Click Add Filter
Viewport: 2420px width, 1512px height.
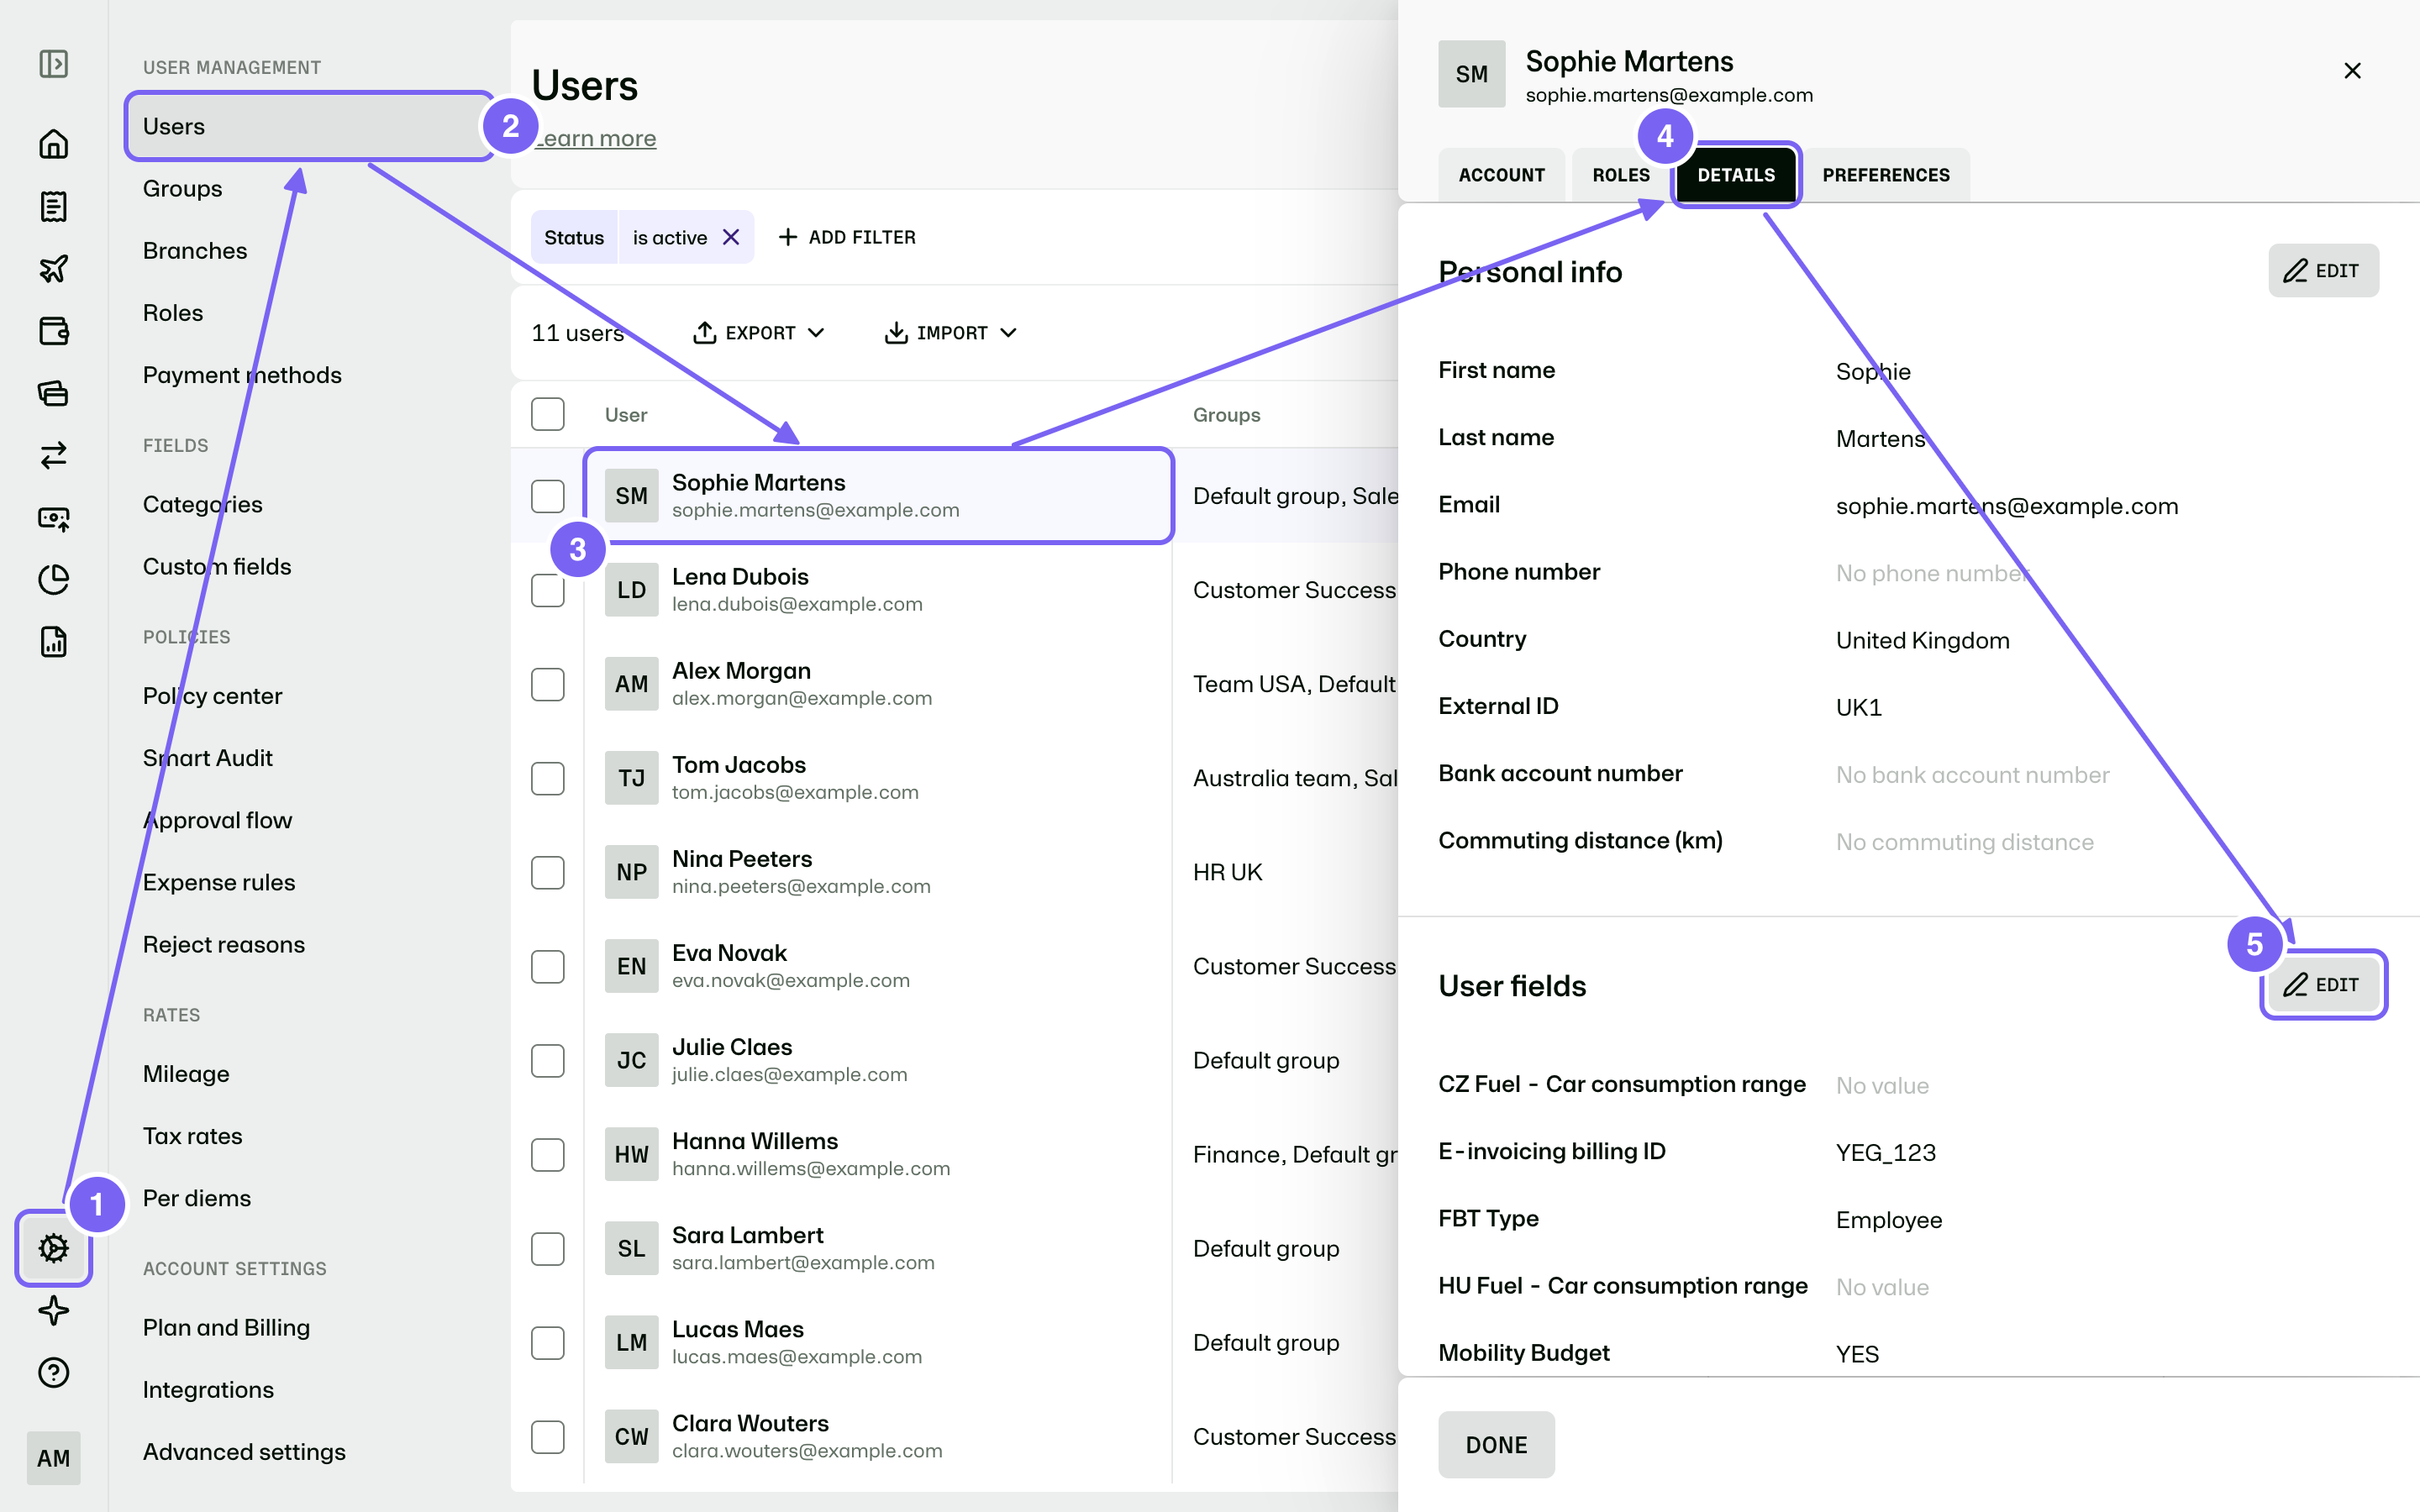[847, 237]
